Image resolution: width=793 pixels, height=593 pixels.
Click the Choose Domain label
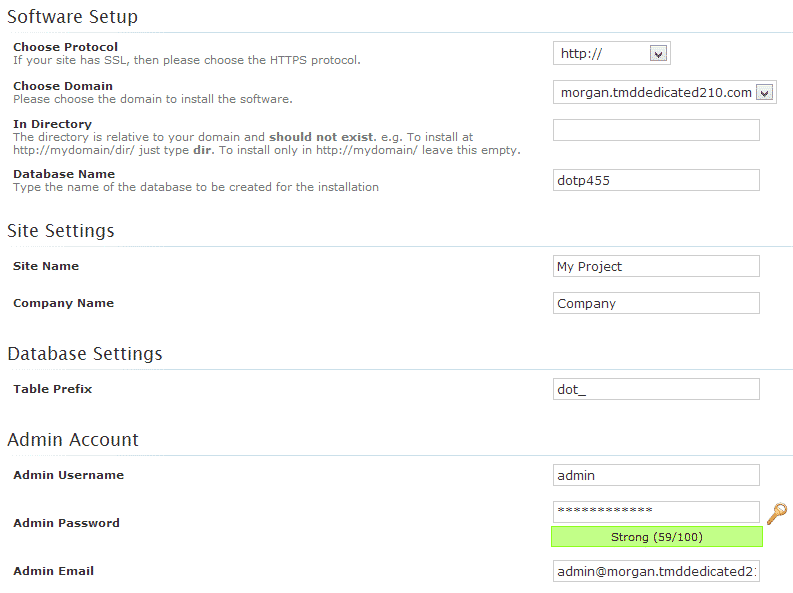click(x=63, y=86)
